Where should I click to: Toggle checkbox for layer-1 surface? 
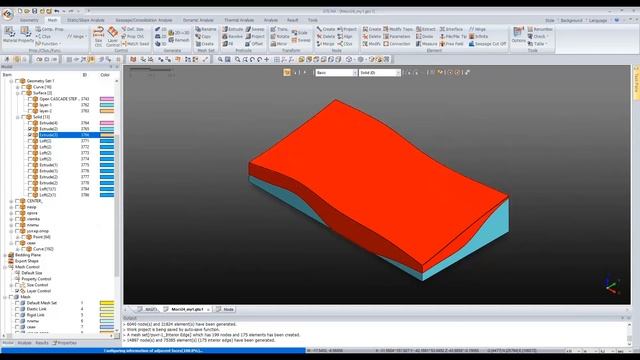[30, 105]
